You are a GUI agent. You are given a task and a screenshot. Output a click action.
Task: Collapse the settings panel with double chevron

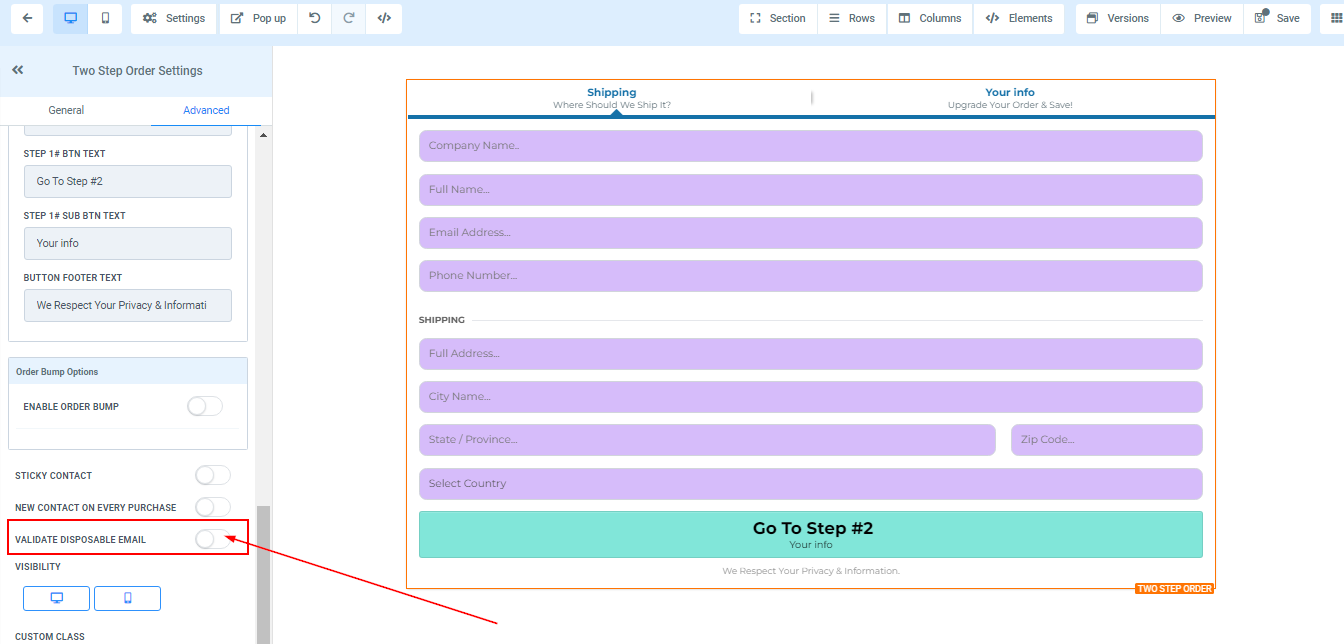pos(18,71)
